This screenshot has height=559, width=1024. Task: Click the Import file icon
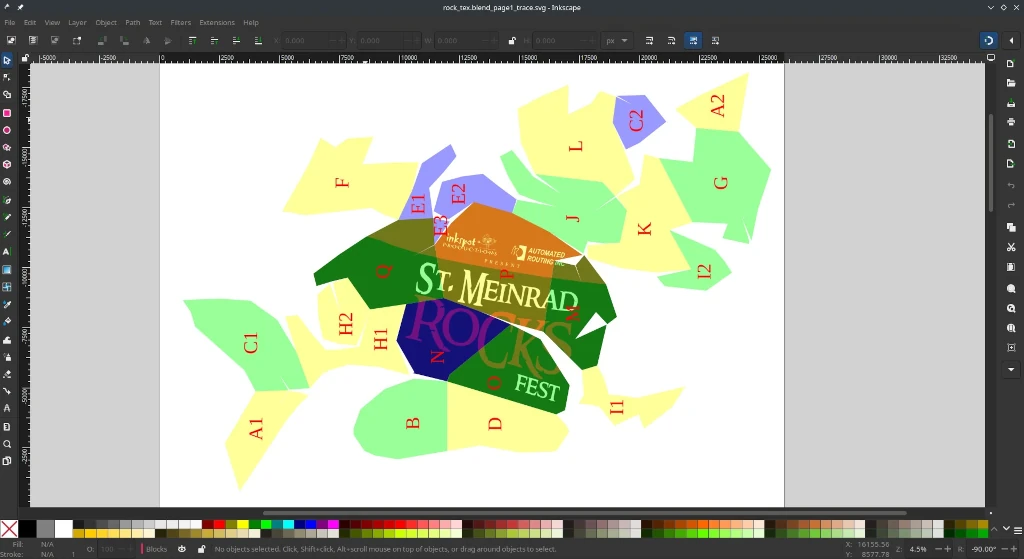coord(1011,144)
